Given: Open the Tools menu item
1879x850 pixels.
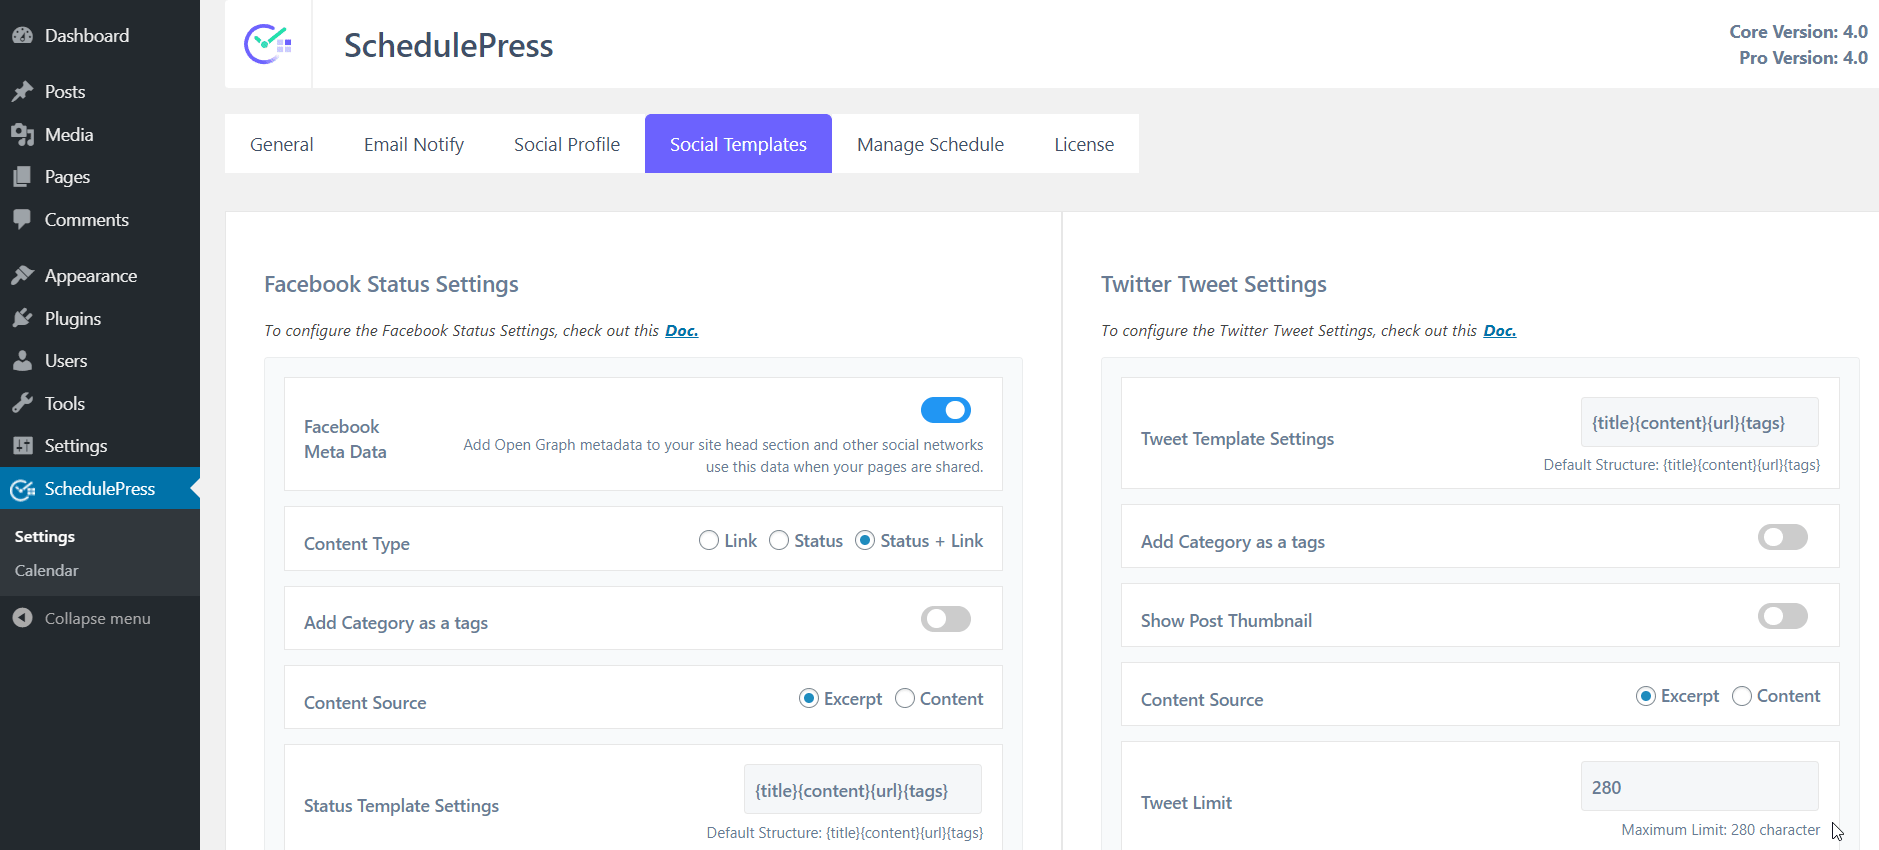Looking at the screenshot, I should (100, 404).
